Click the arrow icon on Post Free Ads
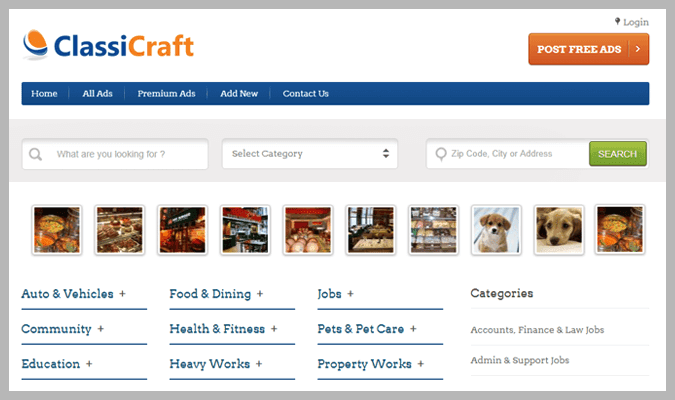Image resolution: width=675 pixels, height=400 pixels. point(639,49)
